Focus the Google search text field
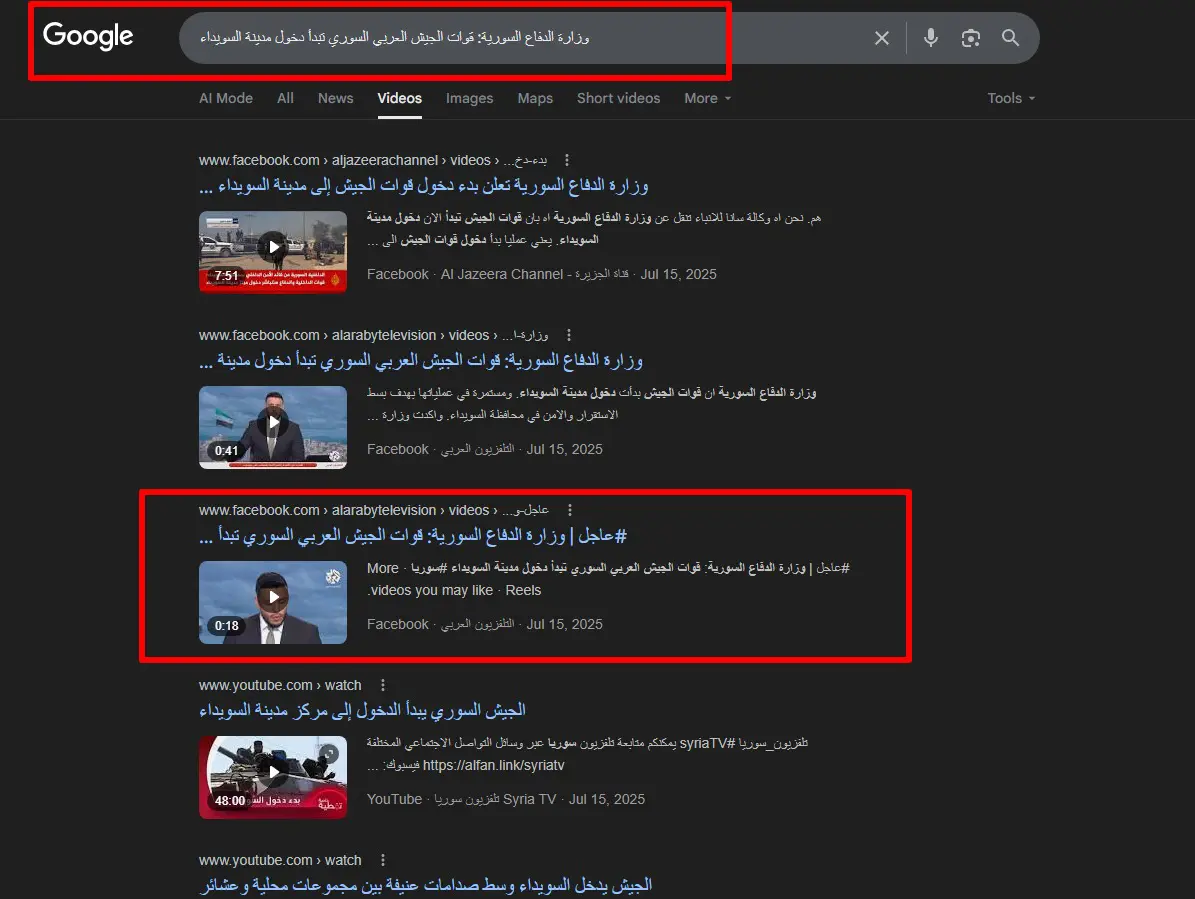Screen dimensions: 1195x899 [526, 37]
